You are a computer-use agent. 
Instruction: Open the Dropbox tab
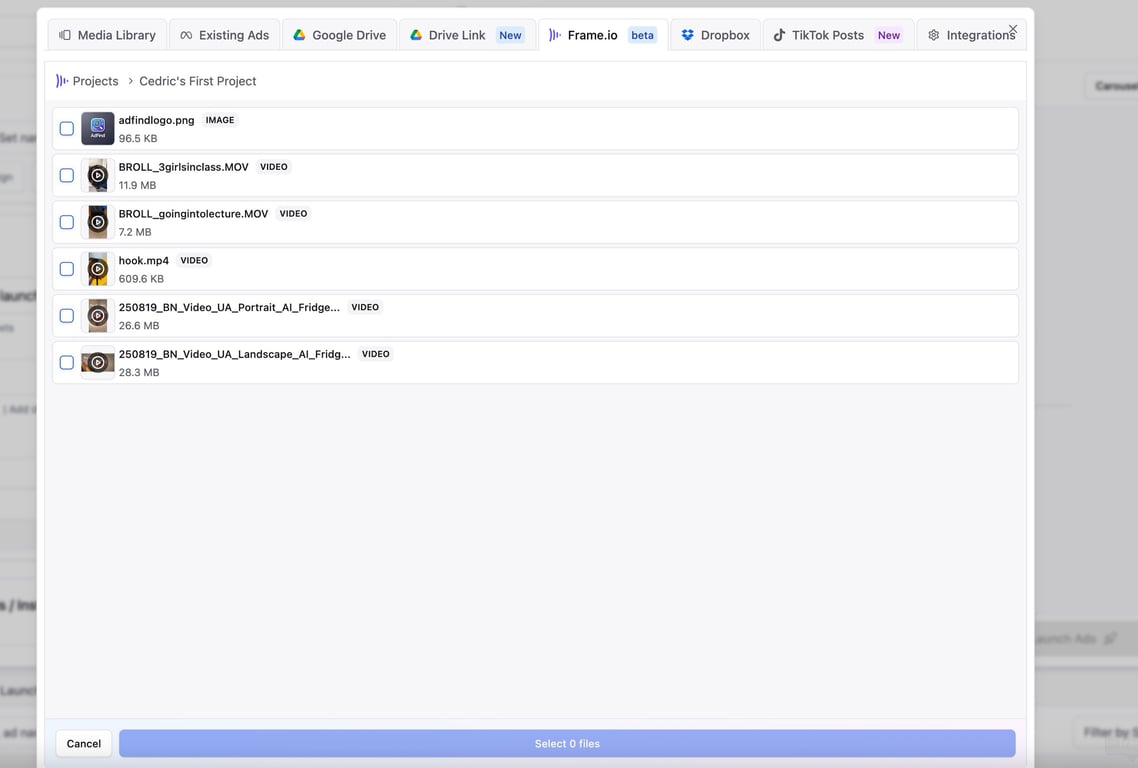715,35
